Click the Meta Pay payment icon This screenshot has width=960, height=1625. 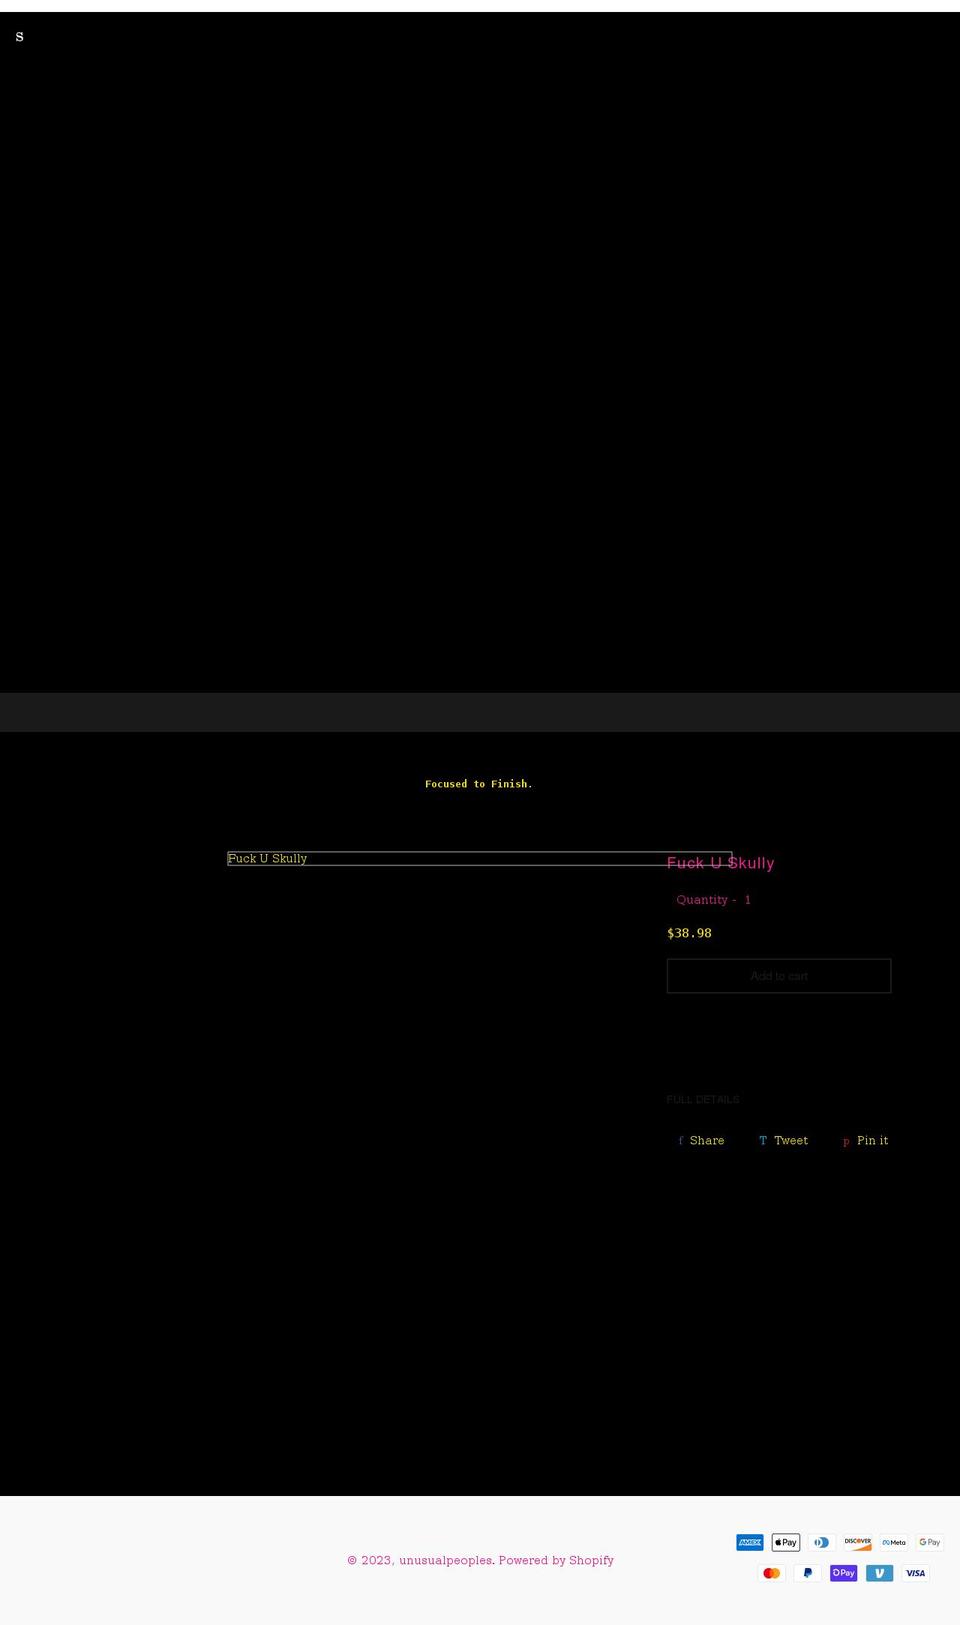pos(894,1542)
